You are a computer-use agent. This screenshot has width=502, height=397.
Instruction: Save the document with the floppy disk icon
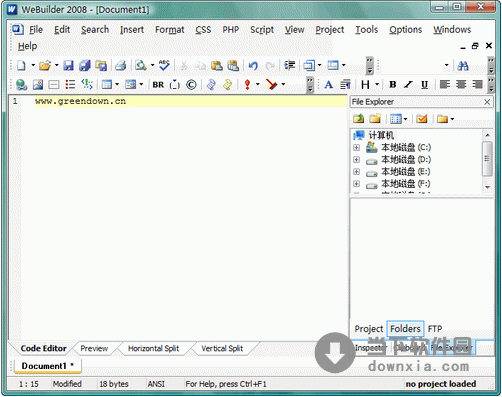[68, 65]
